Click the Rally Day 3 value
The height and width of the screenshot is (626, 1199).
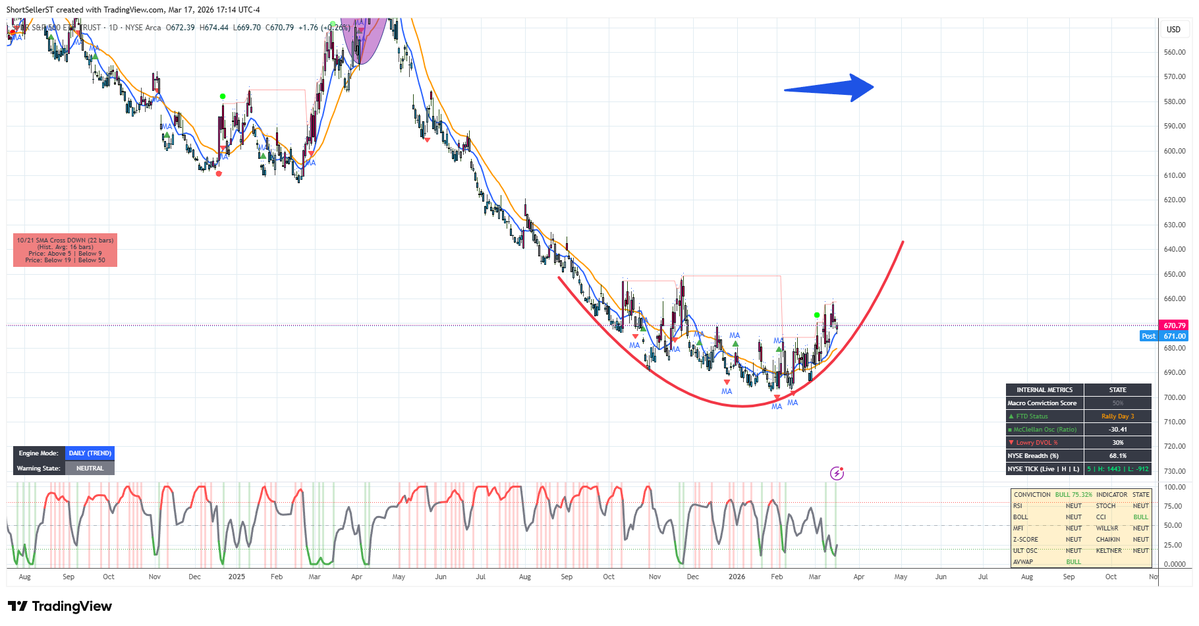[x=1117, y=416]
